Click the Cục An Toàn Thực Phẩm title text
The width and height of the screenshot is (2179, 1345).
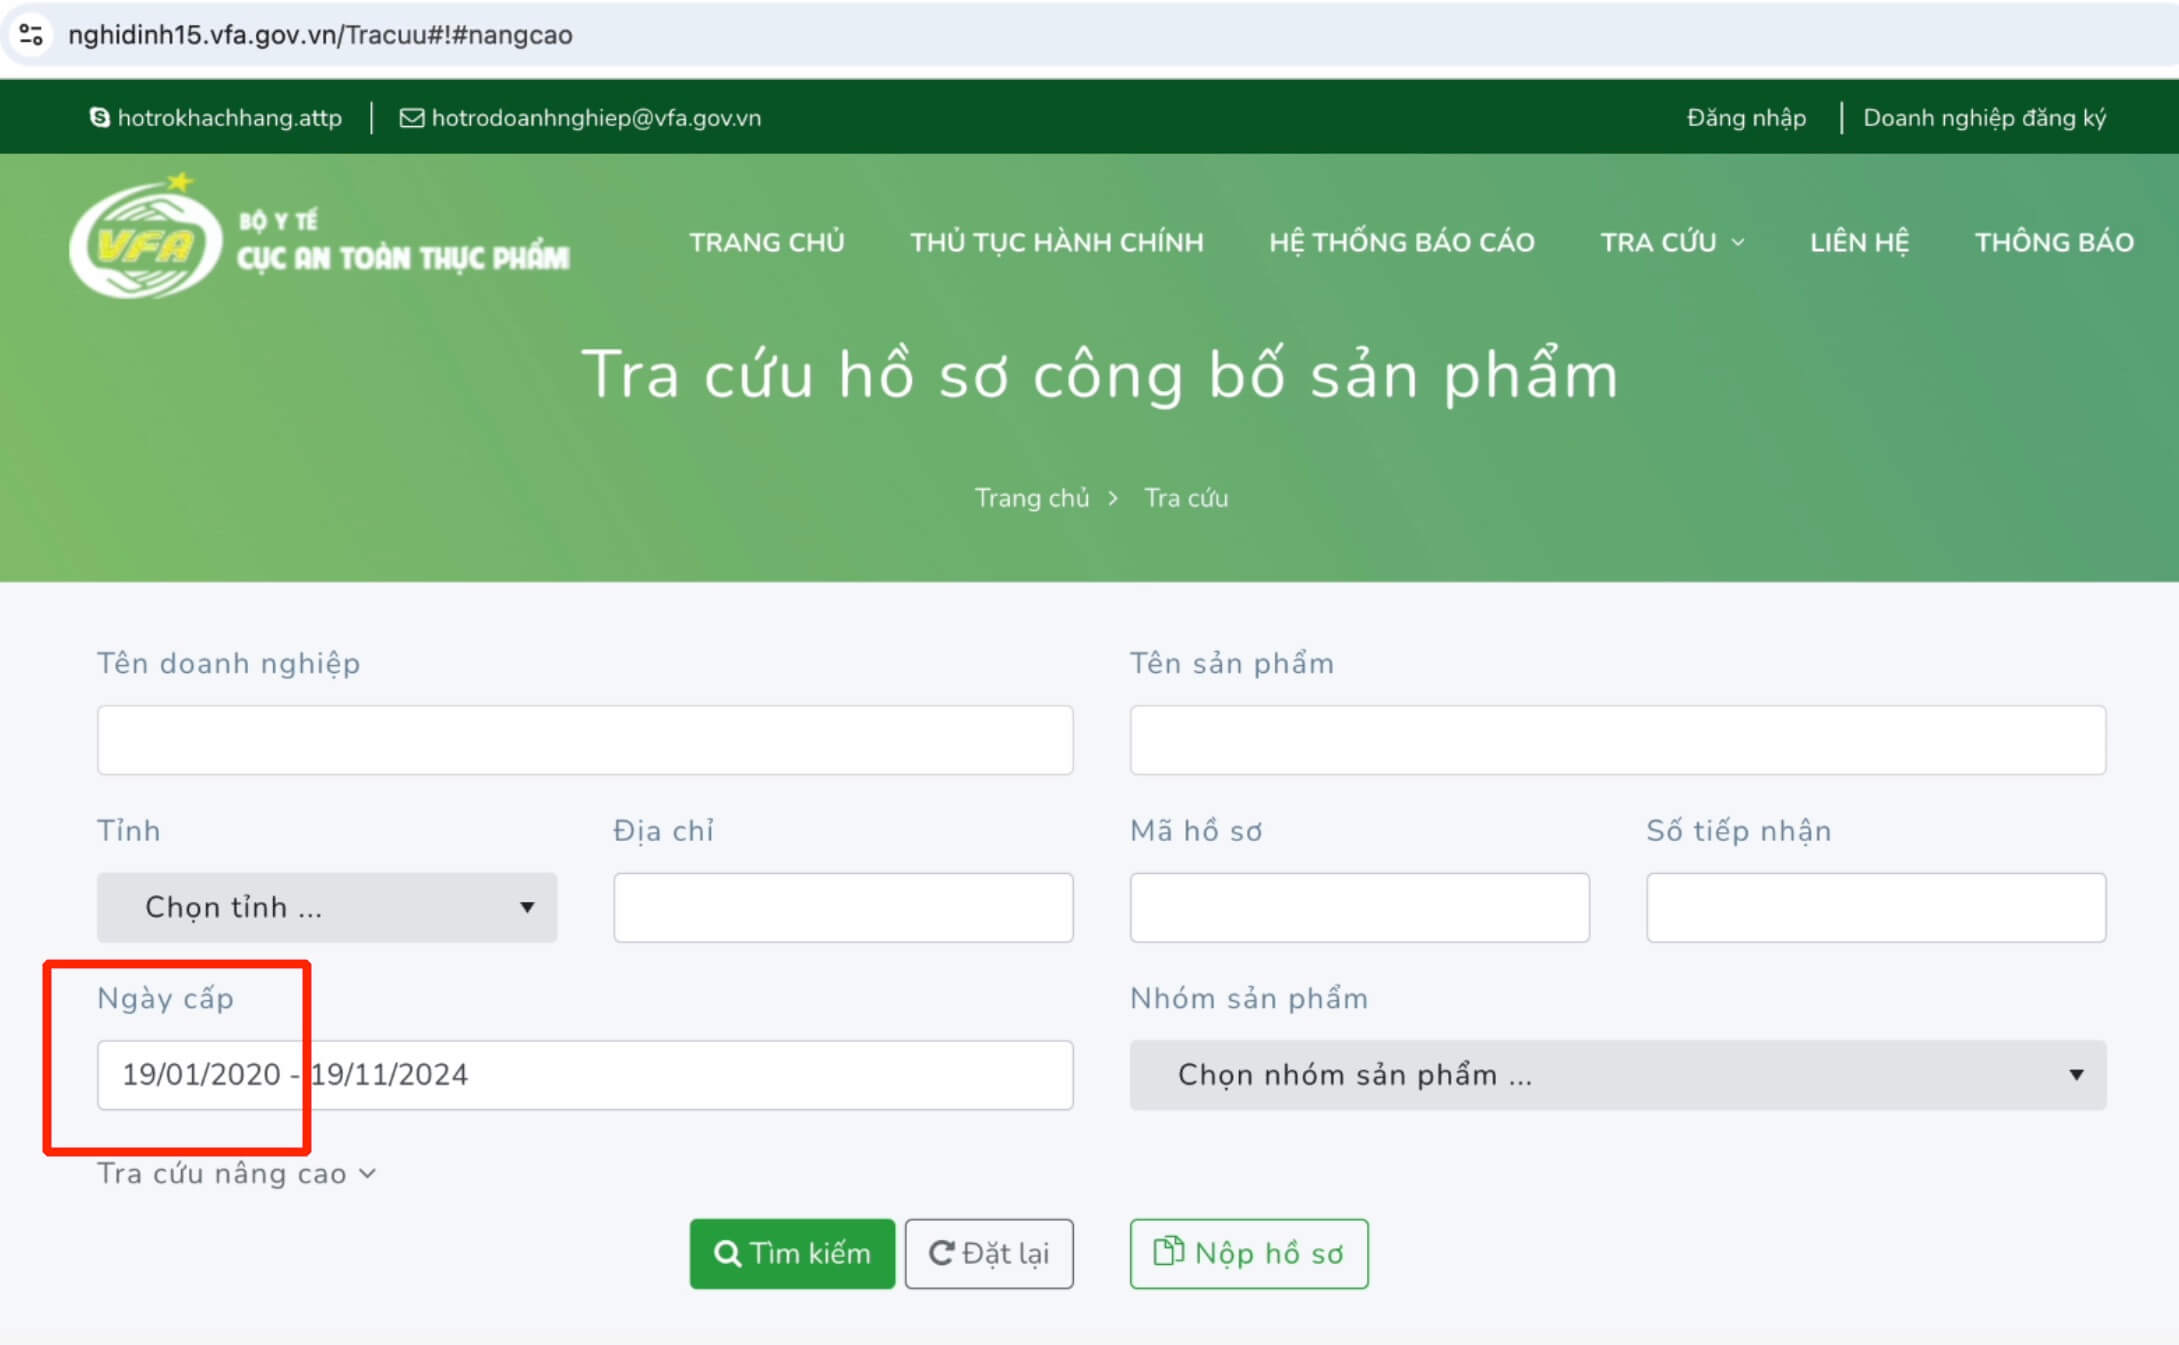pos(403,258)
